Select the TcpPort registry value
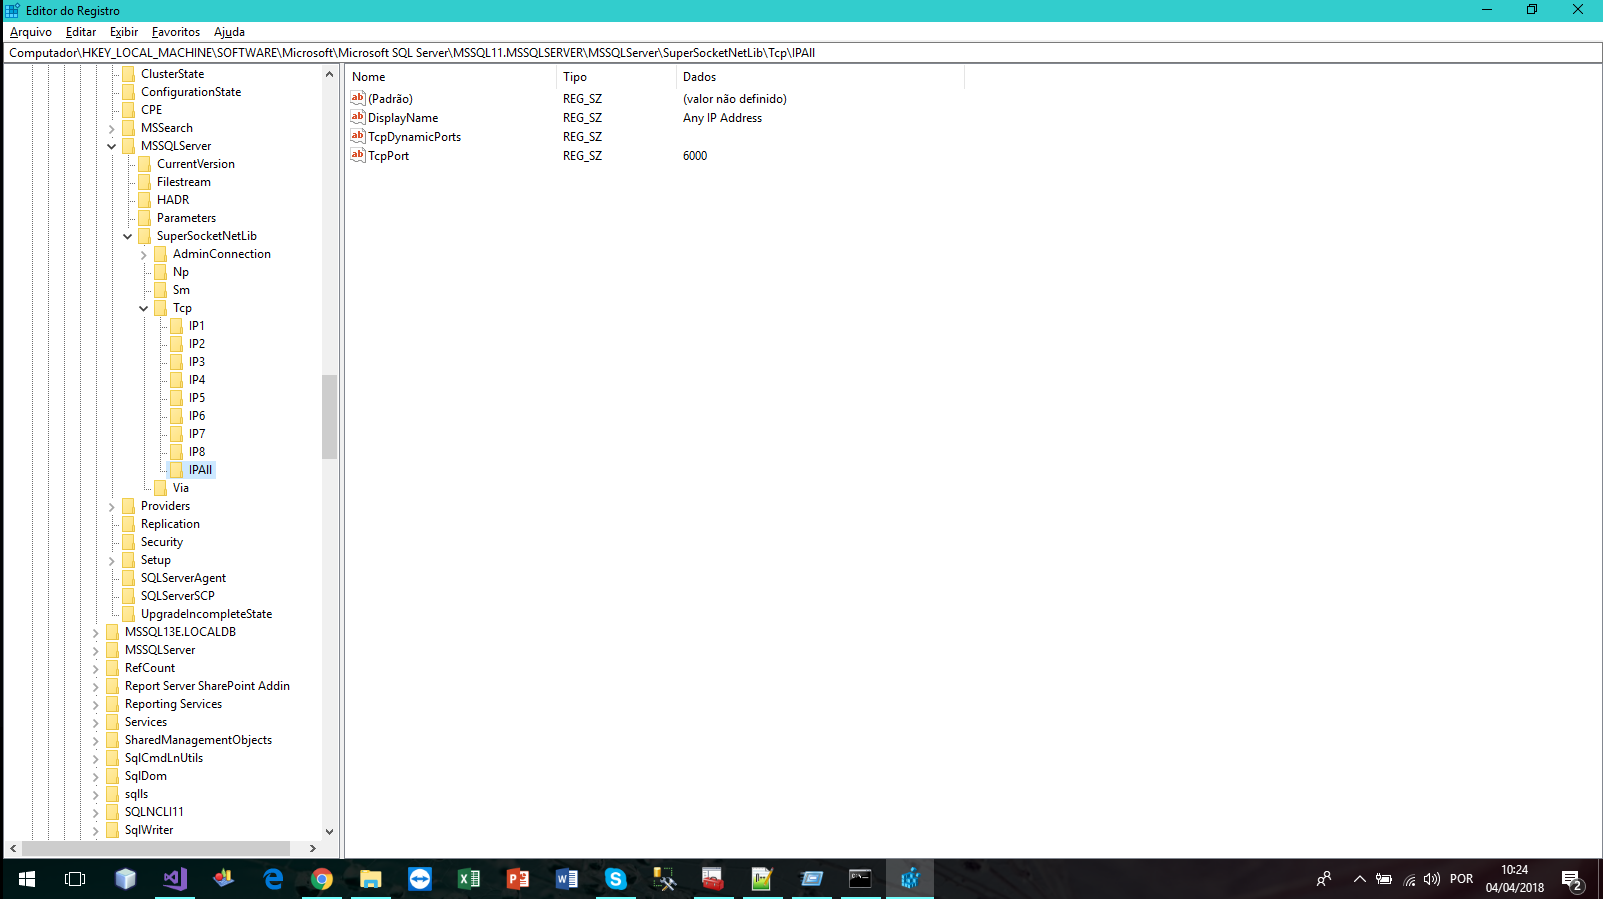The width and height of the screenshot is (1603, 899). [388, 156]
